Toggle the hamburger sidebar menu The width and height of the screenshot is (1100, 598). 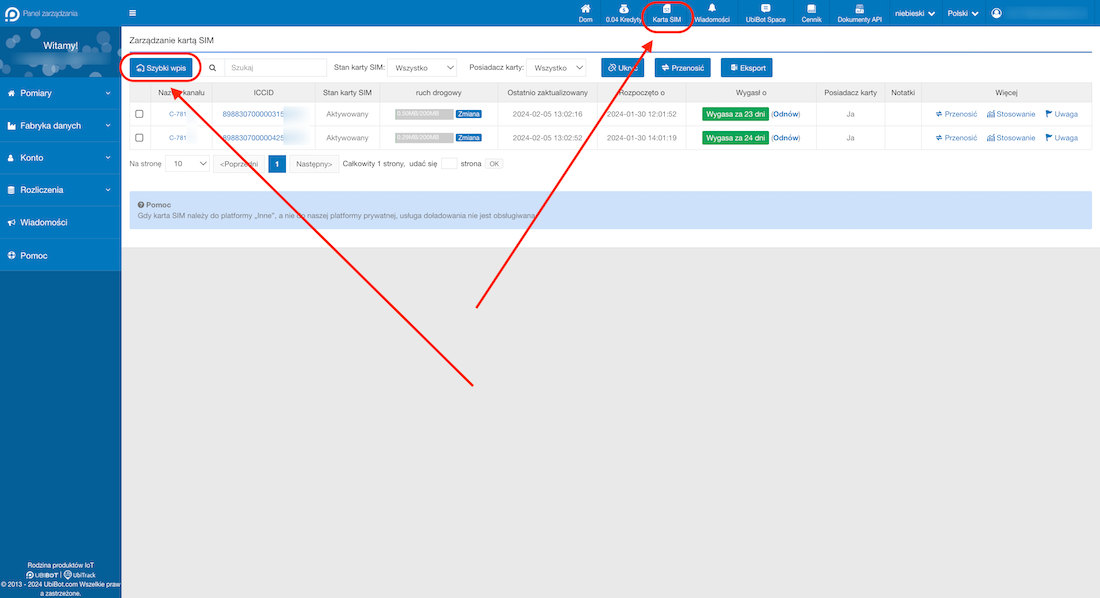pyautogui.click(x=133, y=13)
